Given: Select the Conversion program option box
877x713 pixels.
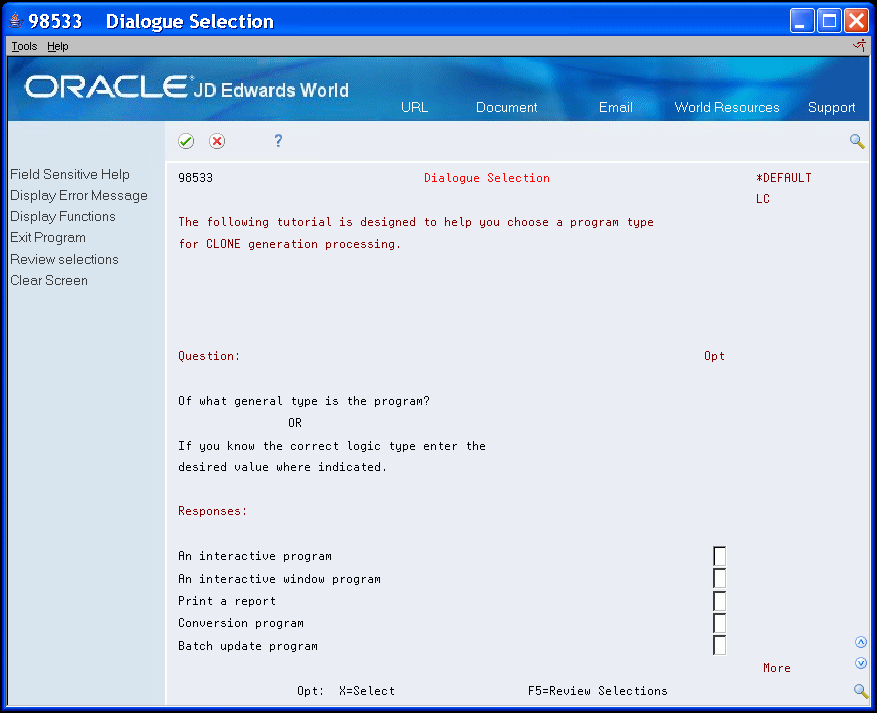Looking at the screenshot, I should point(719,623).
